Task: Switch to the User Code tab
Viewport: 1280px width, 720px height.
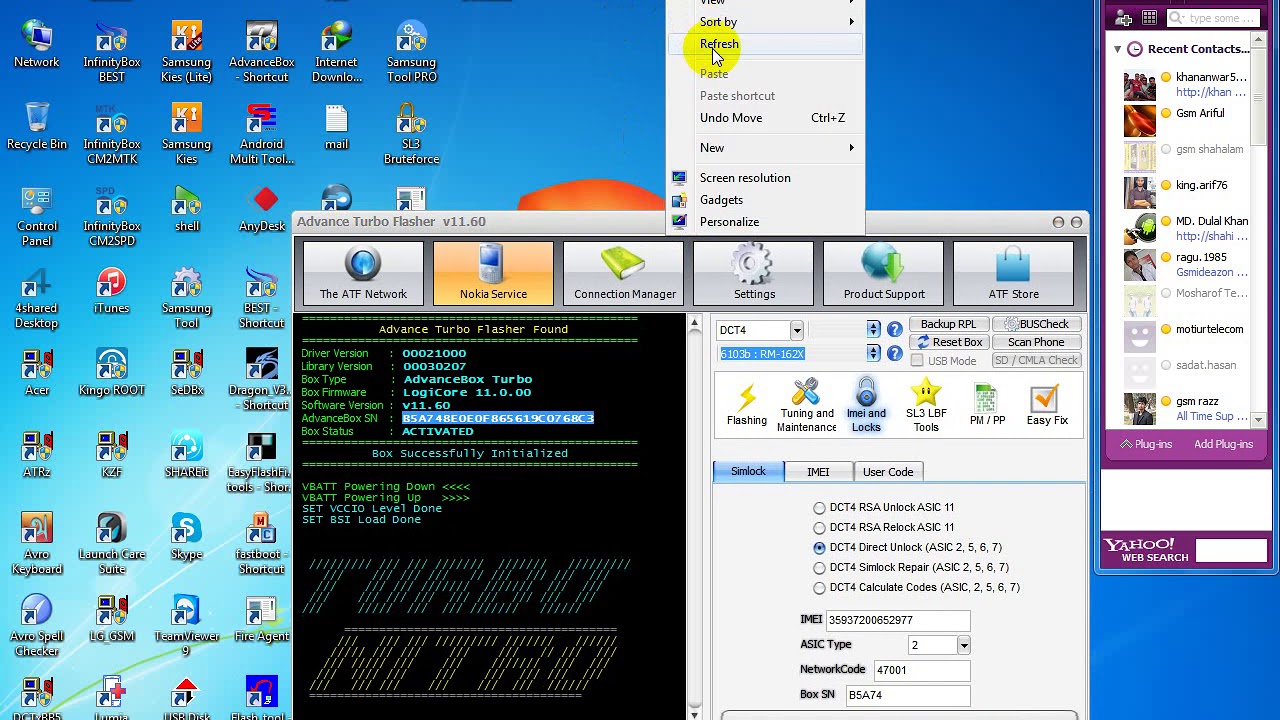Action: tap(888, 472)
